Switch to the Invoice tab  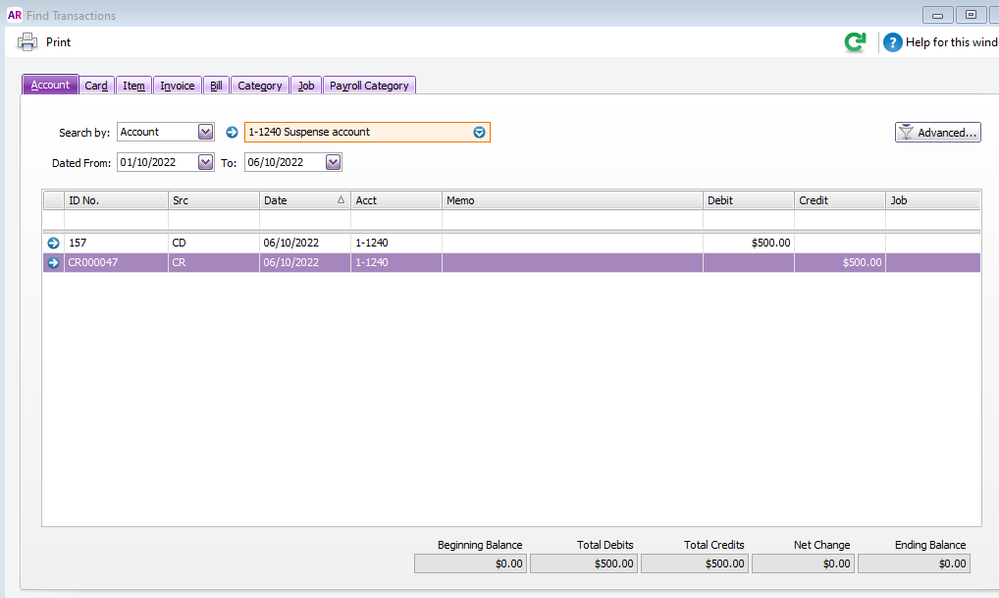[177, 86]
